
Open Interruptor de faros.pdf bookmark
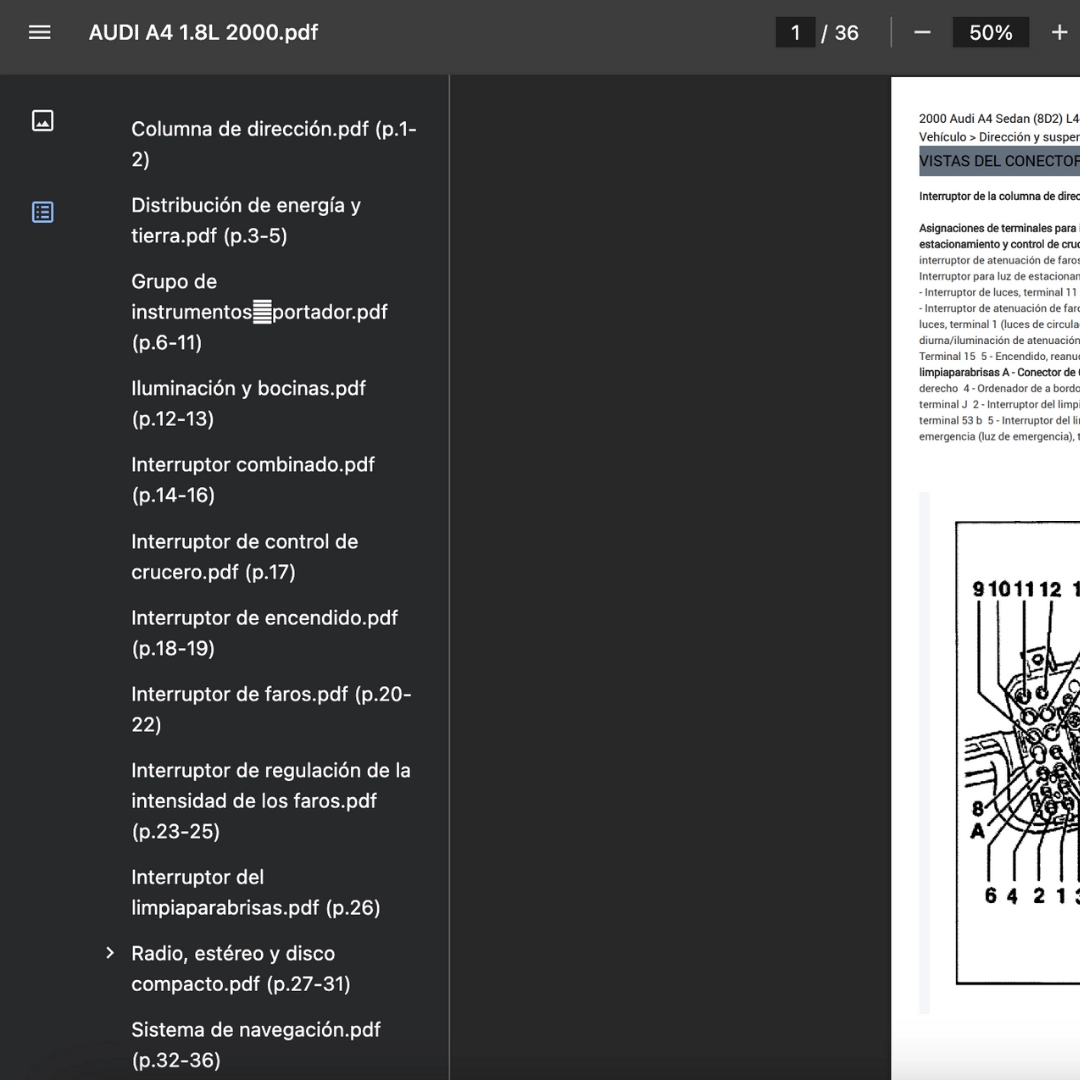tap(270, 709)
